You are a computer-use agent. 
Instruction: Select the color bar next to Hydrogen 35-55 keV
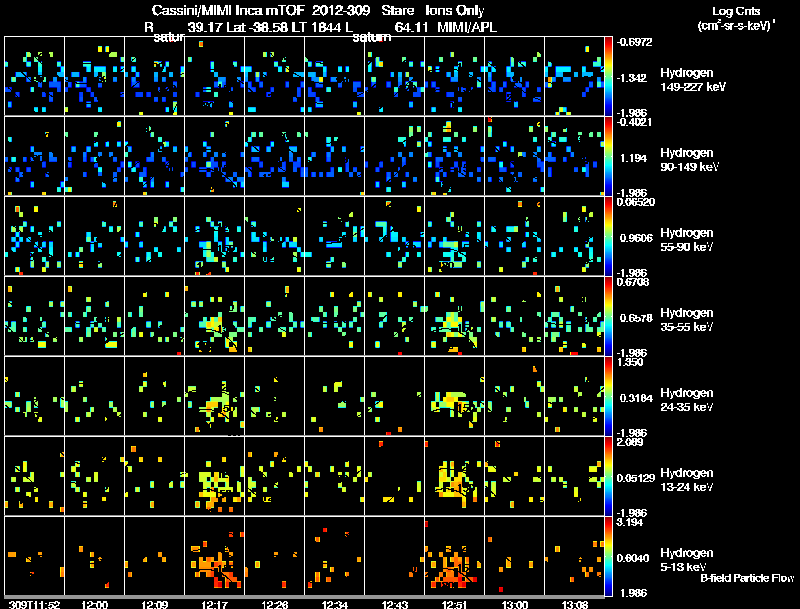click(x=608, y=316)
